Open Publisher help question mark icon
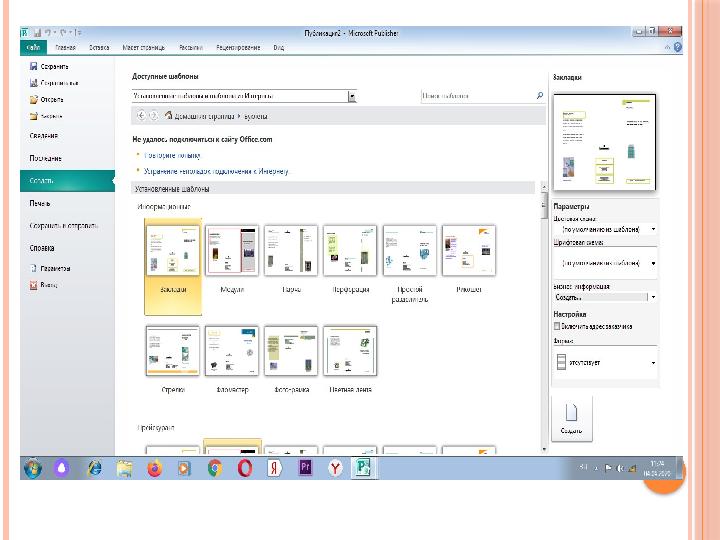720x540 pixels. tap(678, 47)
